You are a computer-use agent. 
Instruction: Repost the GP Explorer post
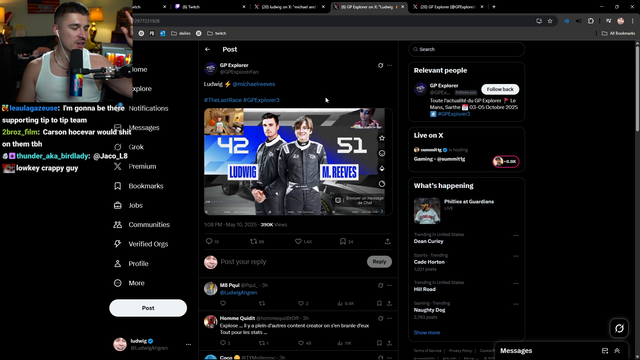tap(253, 241)
